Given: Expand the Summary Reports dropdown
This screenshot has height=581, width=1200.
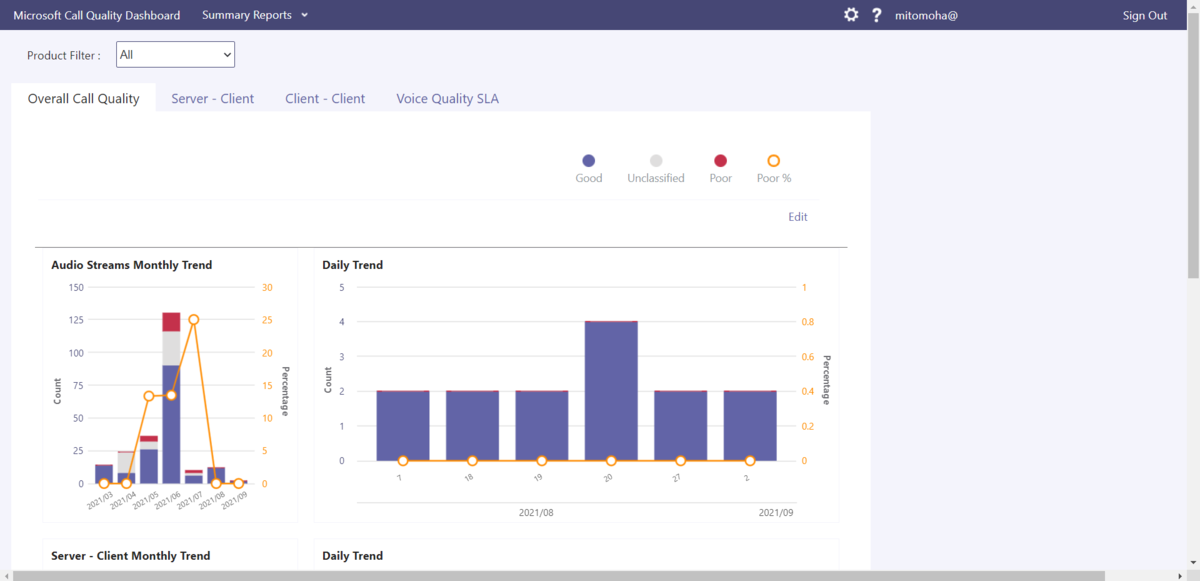Looking at the screenshot, I should (x=255, y=15).
